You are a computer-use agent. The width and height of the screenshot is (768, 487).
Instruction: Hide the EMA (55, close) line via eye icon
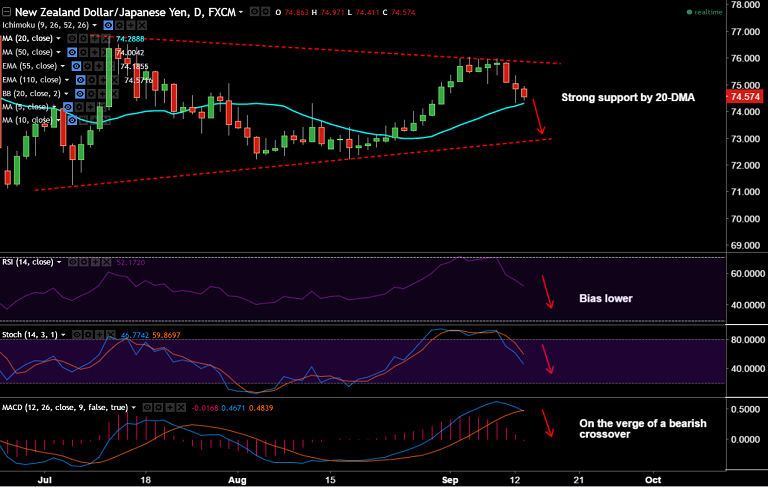tap(76, 66)
